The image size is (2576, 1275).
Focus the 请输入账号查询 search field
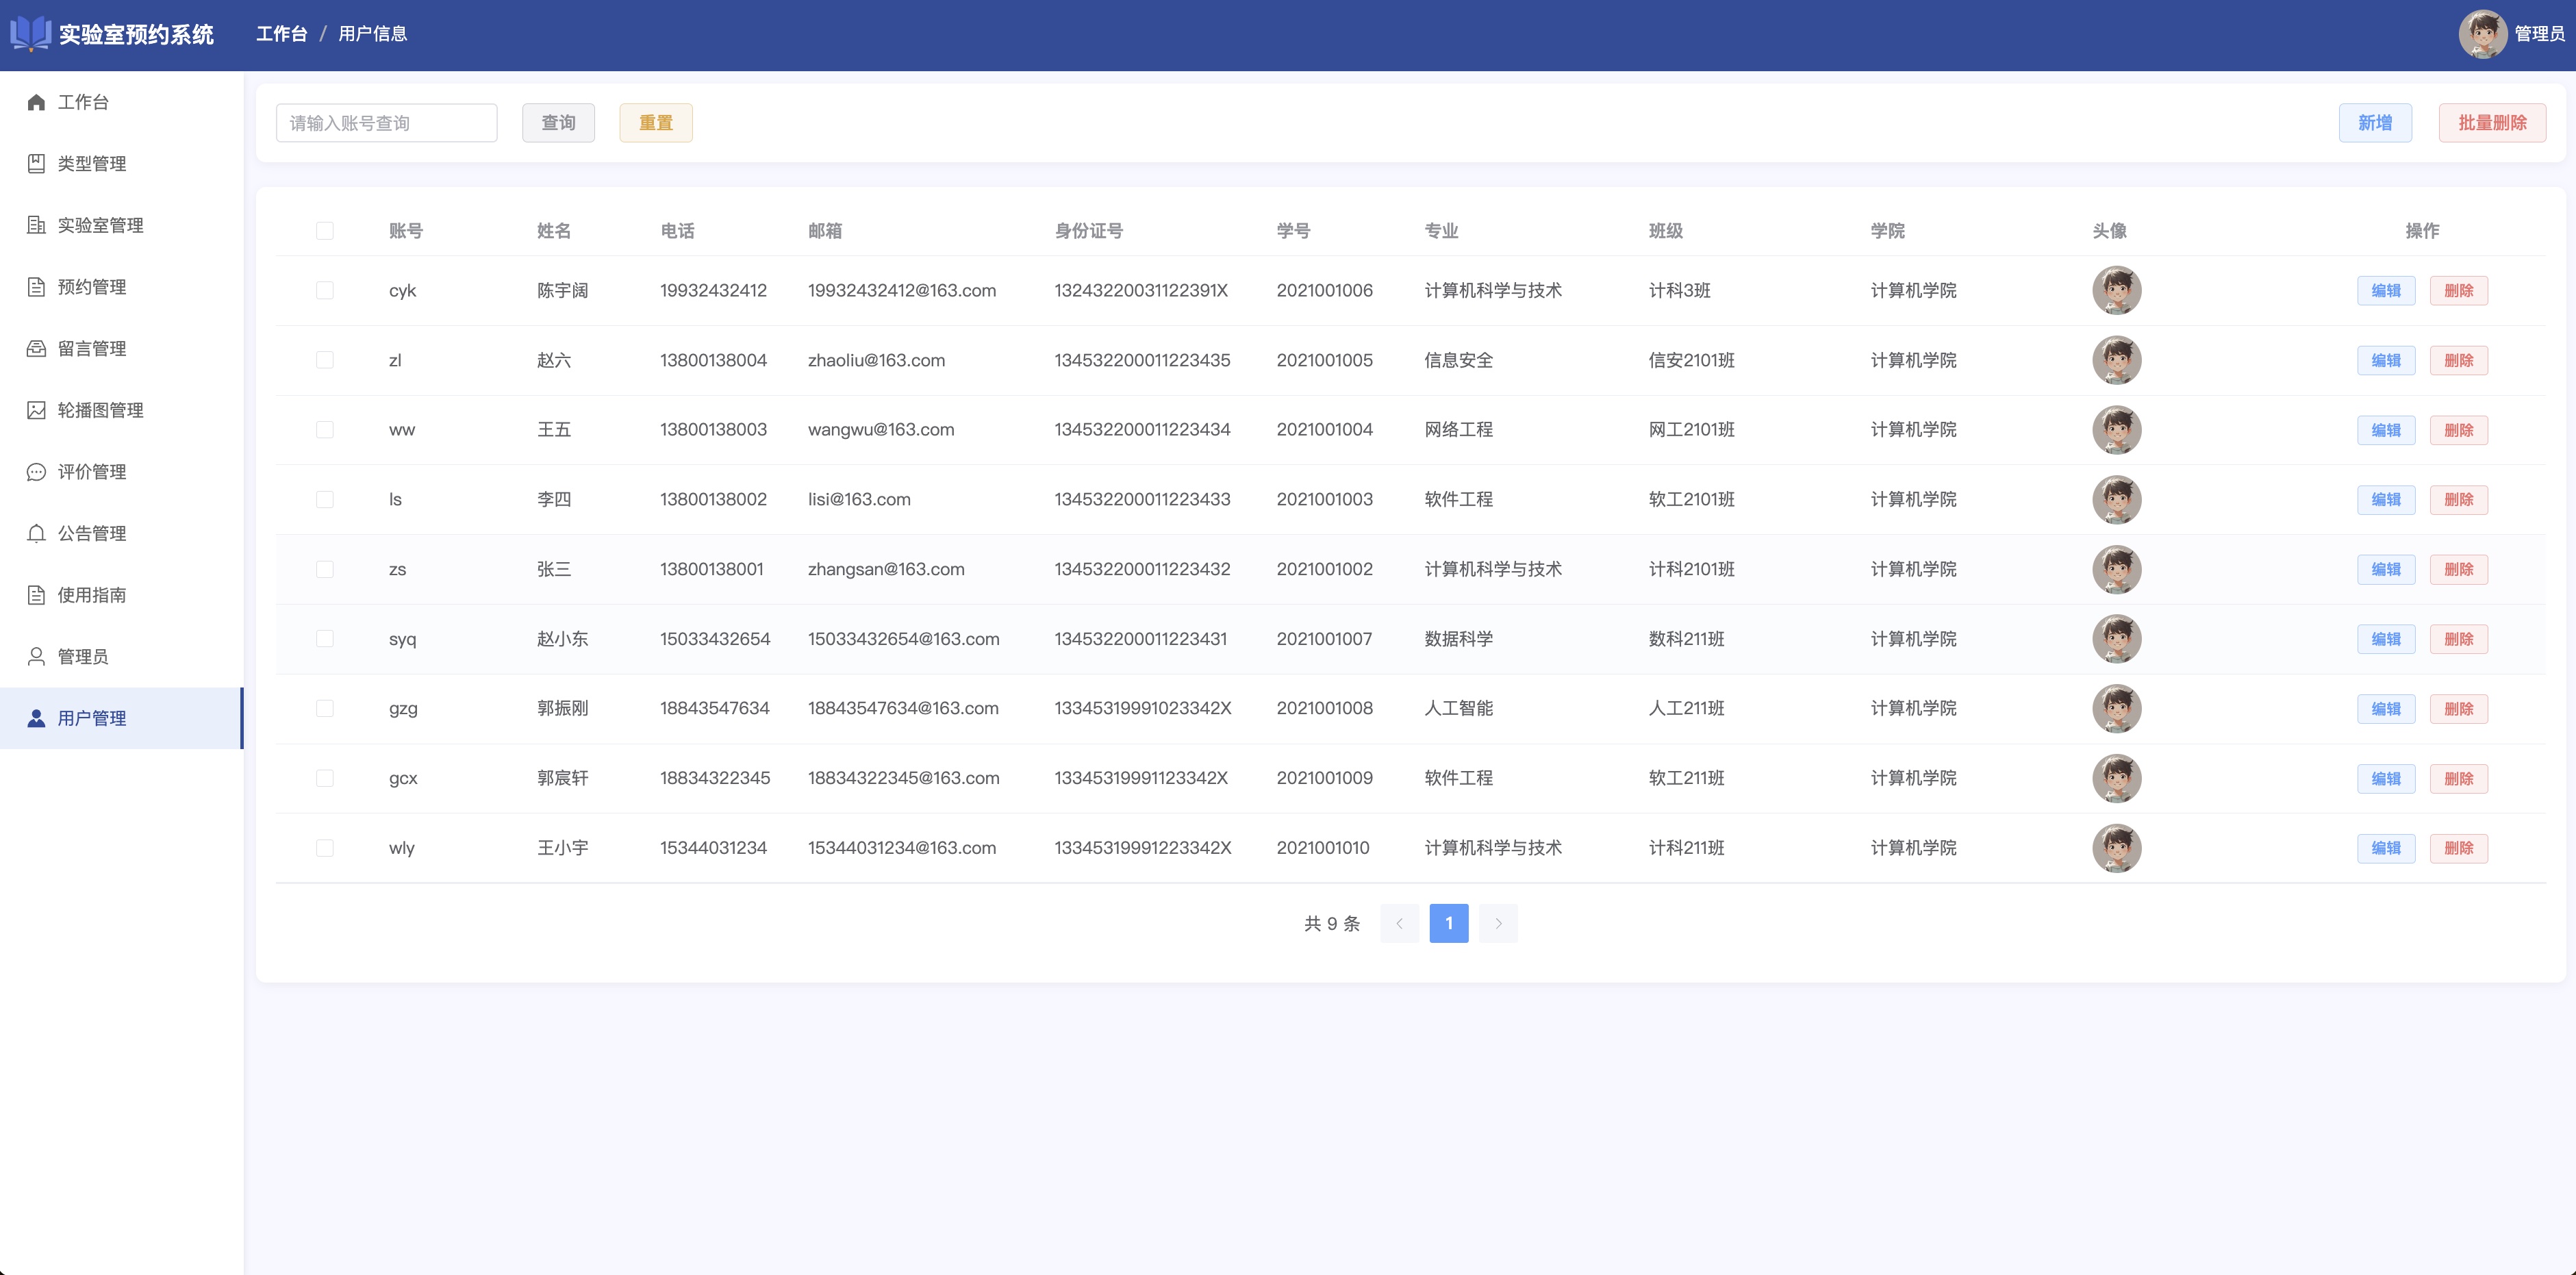(387, 123)
